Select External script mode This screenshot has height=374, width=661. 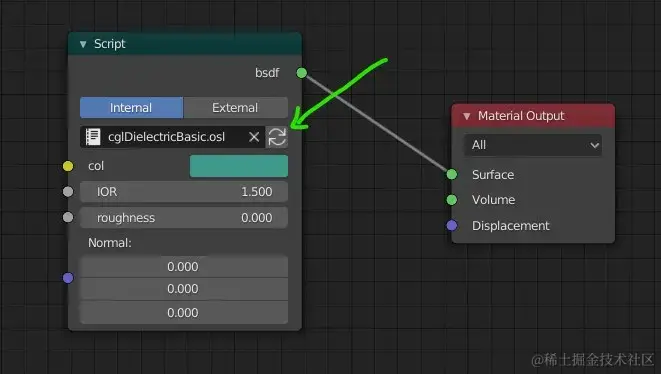pyautogui.click(x=236, y=108)
